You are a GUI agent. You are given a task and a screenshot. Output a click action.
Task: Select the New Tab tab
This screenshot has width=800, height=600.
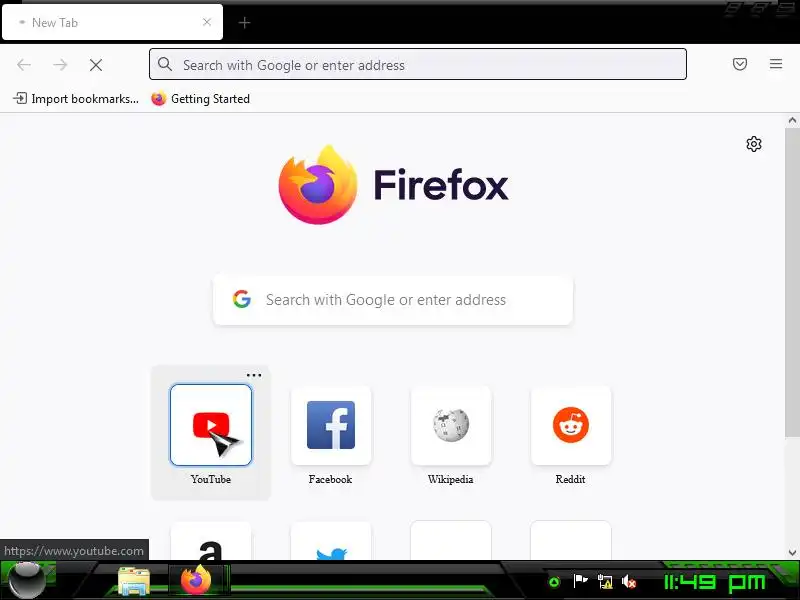(x=112, y=22)
